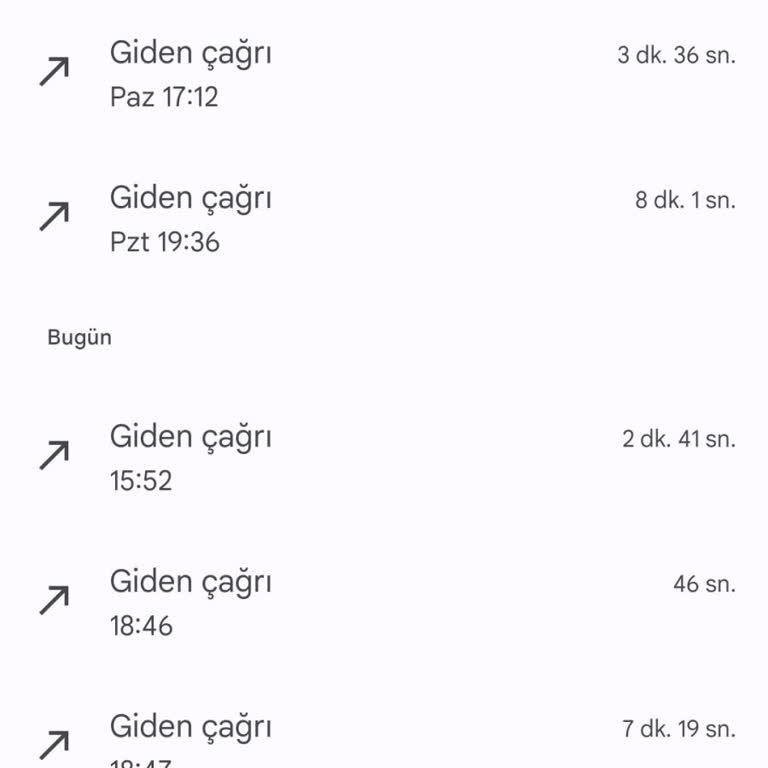Tap the 7 dk. 19 sn. duration
768x768 pixels.
pyautogui.click(x=679, y=729)
